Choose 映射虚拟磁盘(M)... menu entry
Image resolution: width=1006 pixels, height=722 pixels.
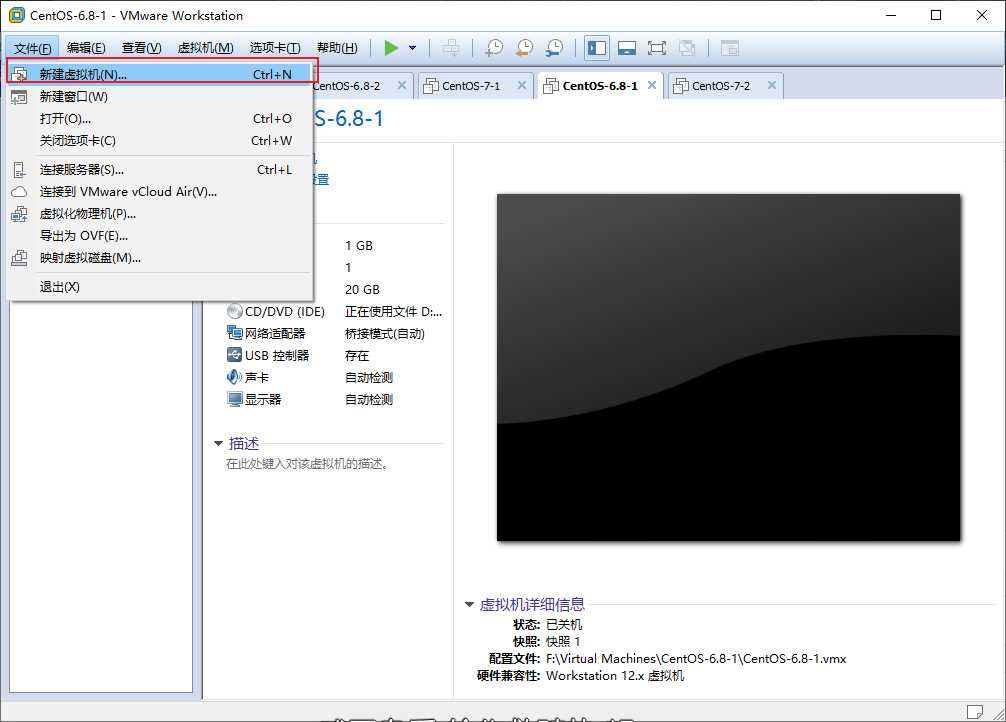(x=159, y=258)
